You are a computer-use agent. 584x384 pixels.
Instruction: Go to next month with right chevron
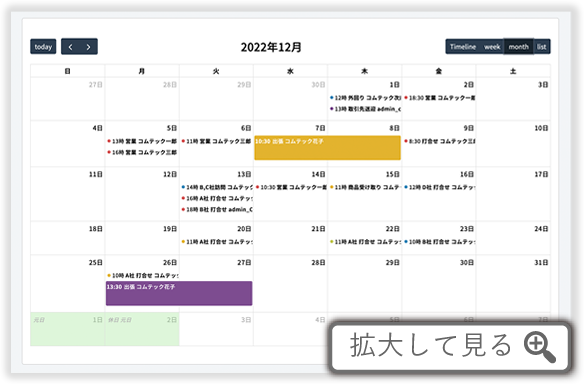[88, 47]
